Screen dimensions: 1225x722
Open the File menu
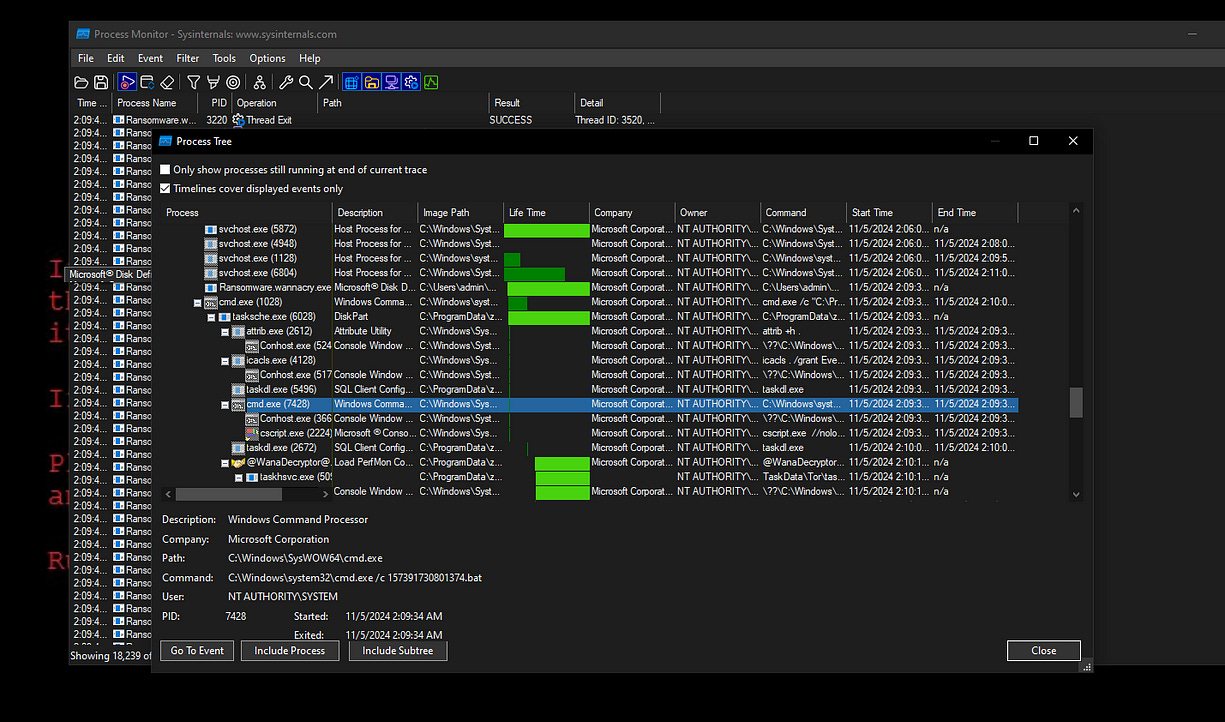[x=86, y=58]
